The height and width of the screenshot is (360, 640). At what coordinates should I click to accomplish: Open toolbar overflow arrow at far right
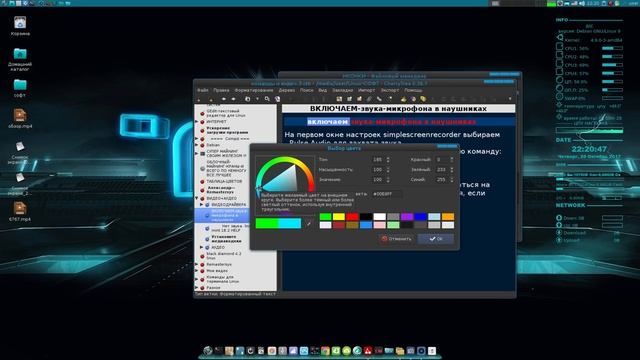pyautogui.click(x=510, y=99)
